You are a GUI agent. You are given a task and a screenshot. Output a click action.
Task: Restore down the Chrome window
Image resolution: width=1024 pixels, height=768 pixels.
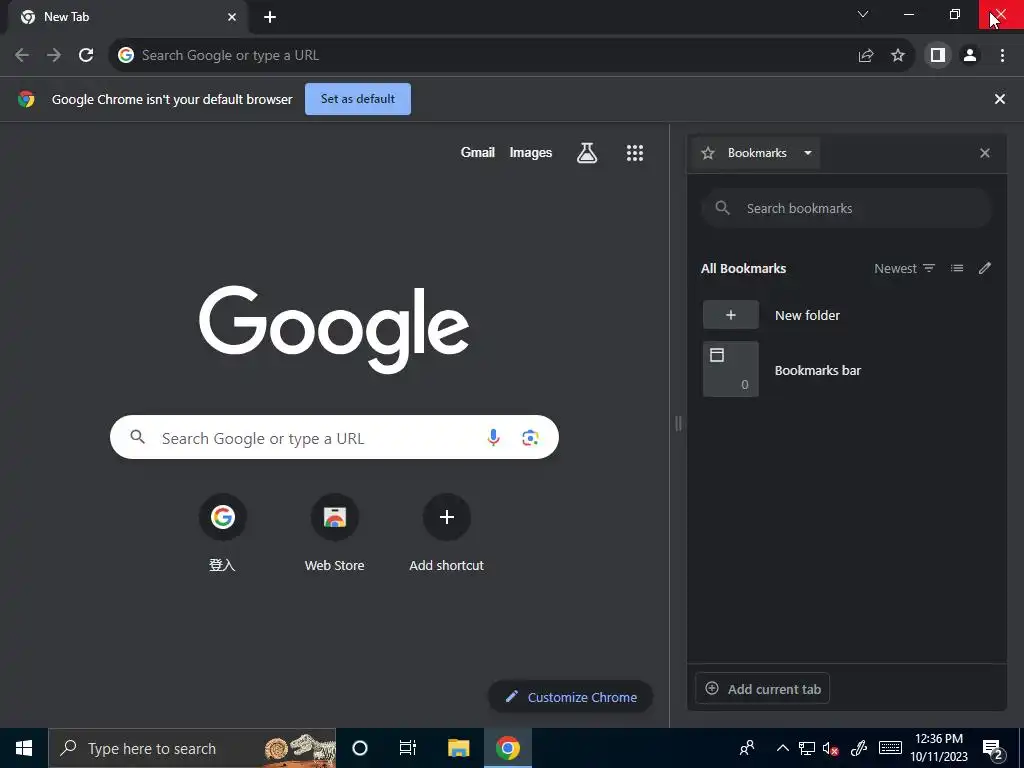pos(955,14)
